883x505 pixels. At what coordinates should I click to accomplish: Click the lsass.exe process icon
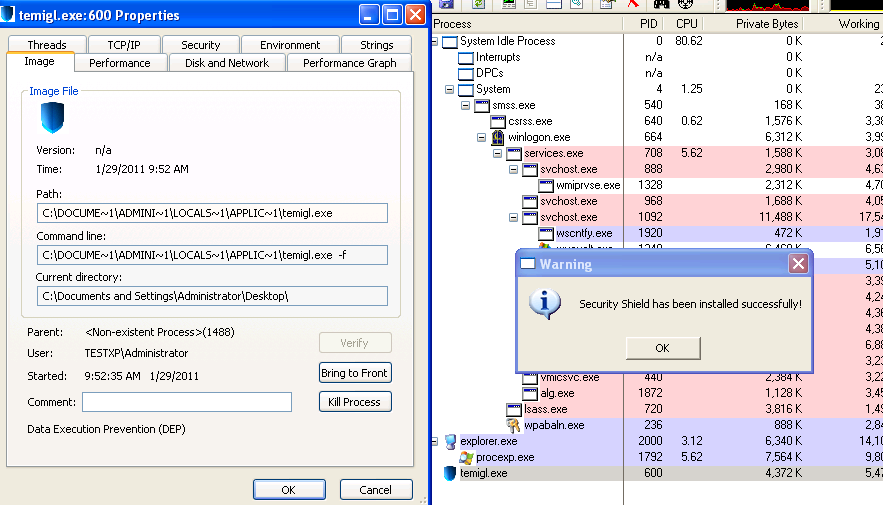[514, 409]
